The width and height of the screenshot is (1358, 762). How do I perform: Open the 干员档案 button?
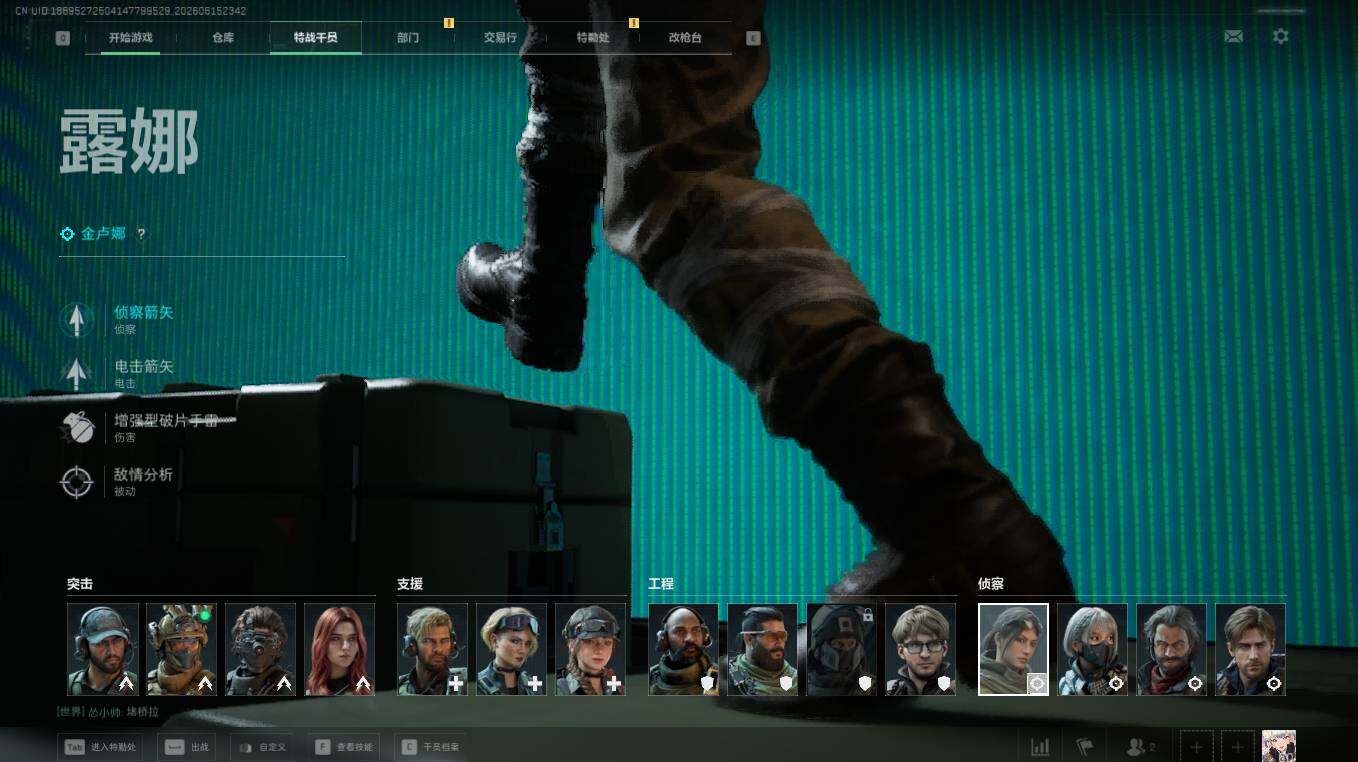pyautogui.click(x=432, y=747)
